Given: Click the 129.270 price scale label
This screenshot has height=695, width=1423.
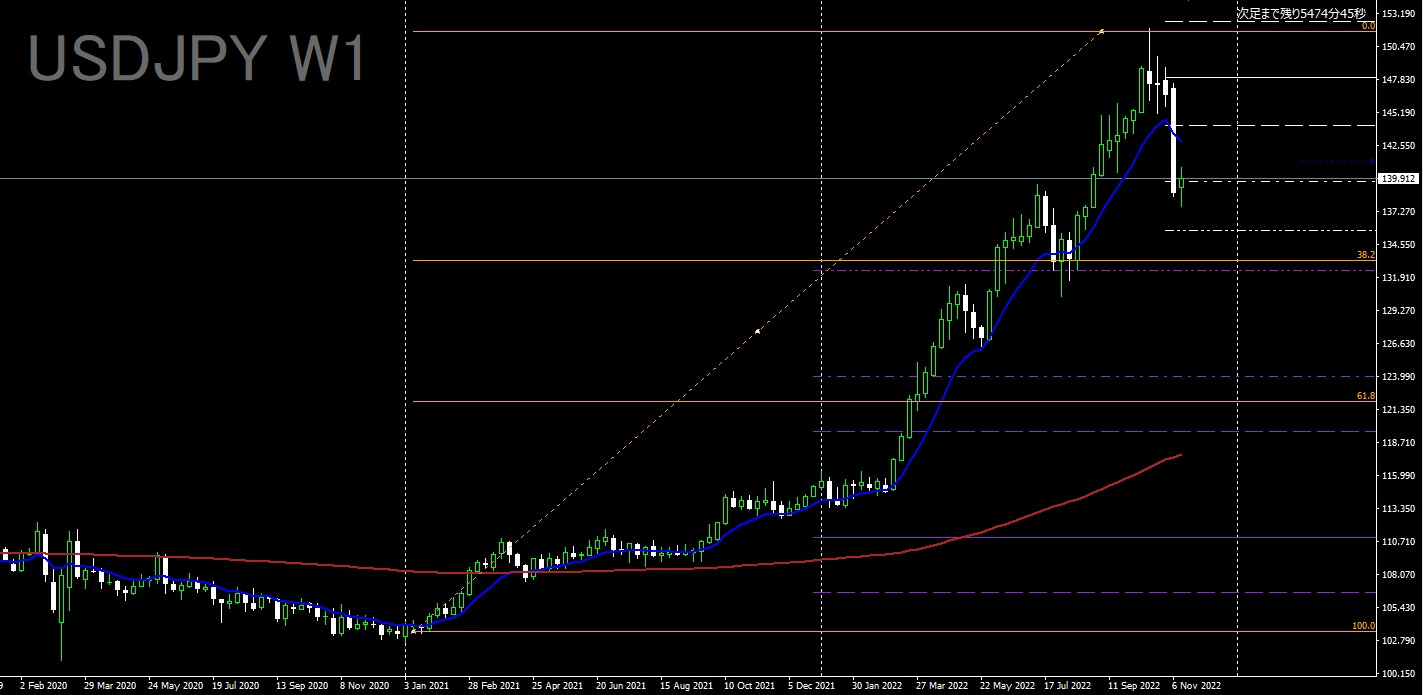Looking at the screenshot, I should pos(1400,311).
